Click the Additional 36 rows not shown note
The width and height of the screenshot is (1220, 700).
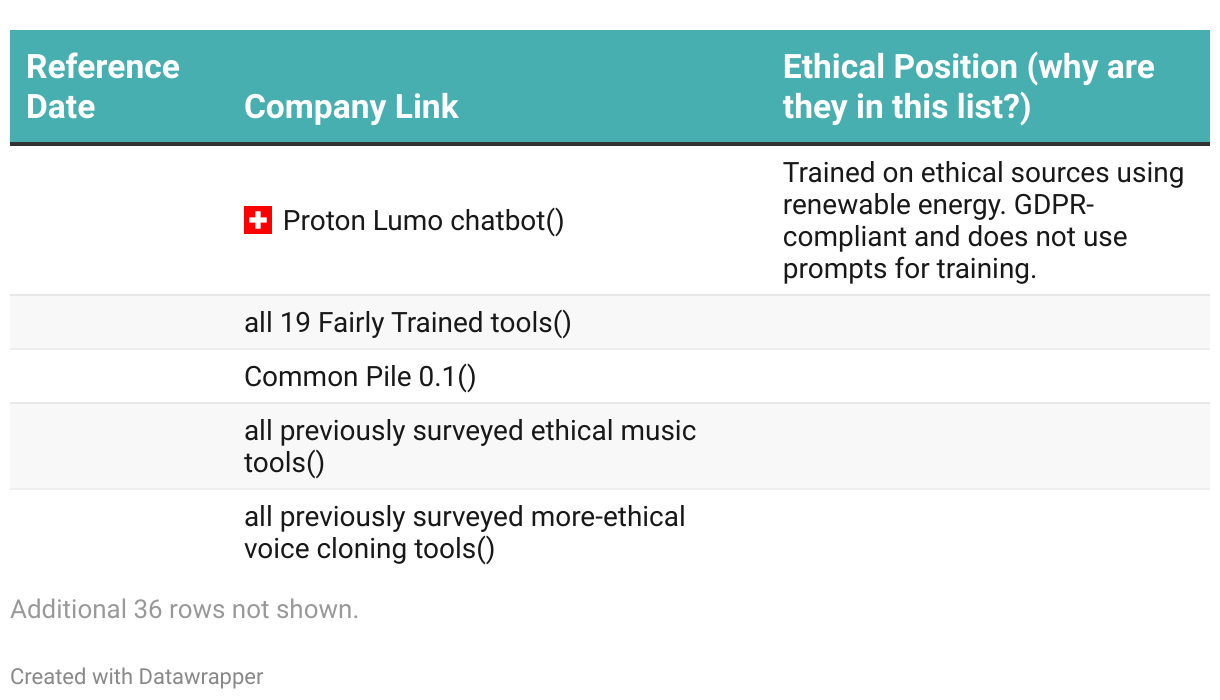pos(184,609)
